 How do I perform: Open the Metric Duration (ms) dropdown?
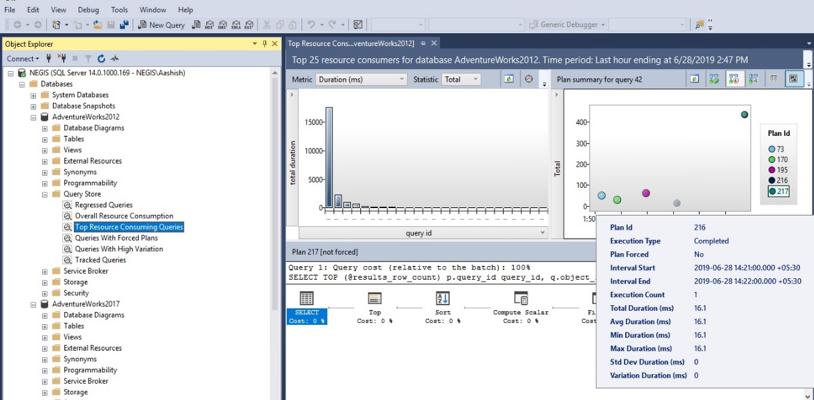(361, 79)
